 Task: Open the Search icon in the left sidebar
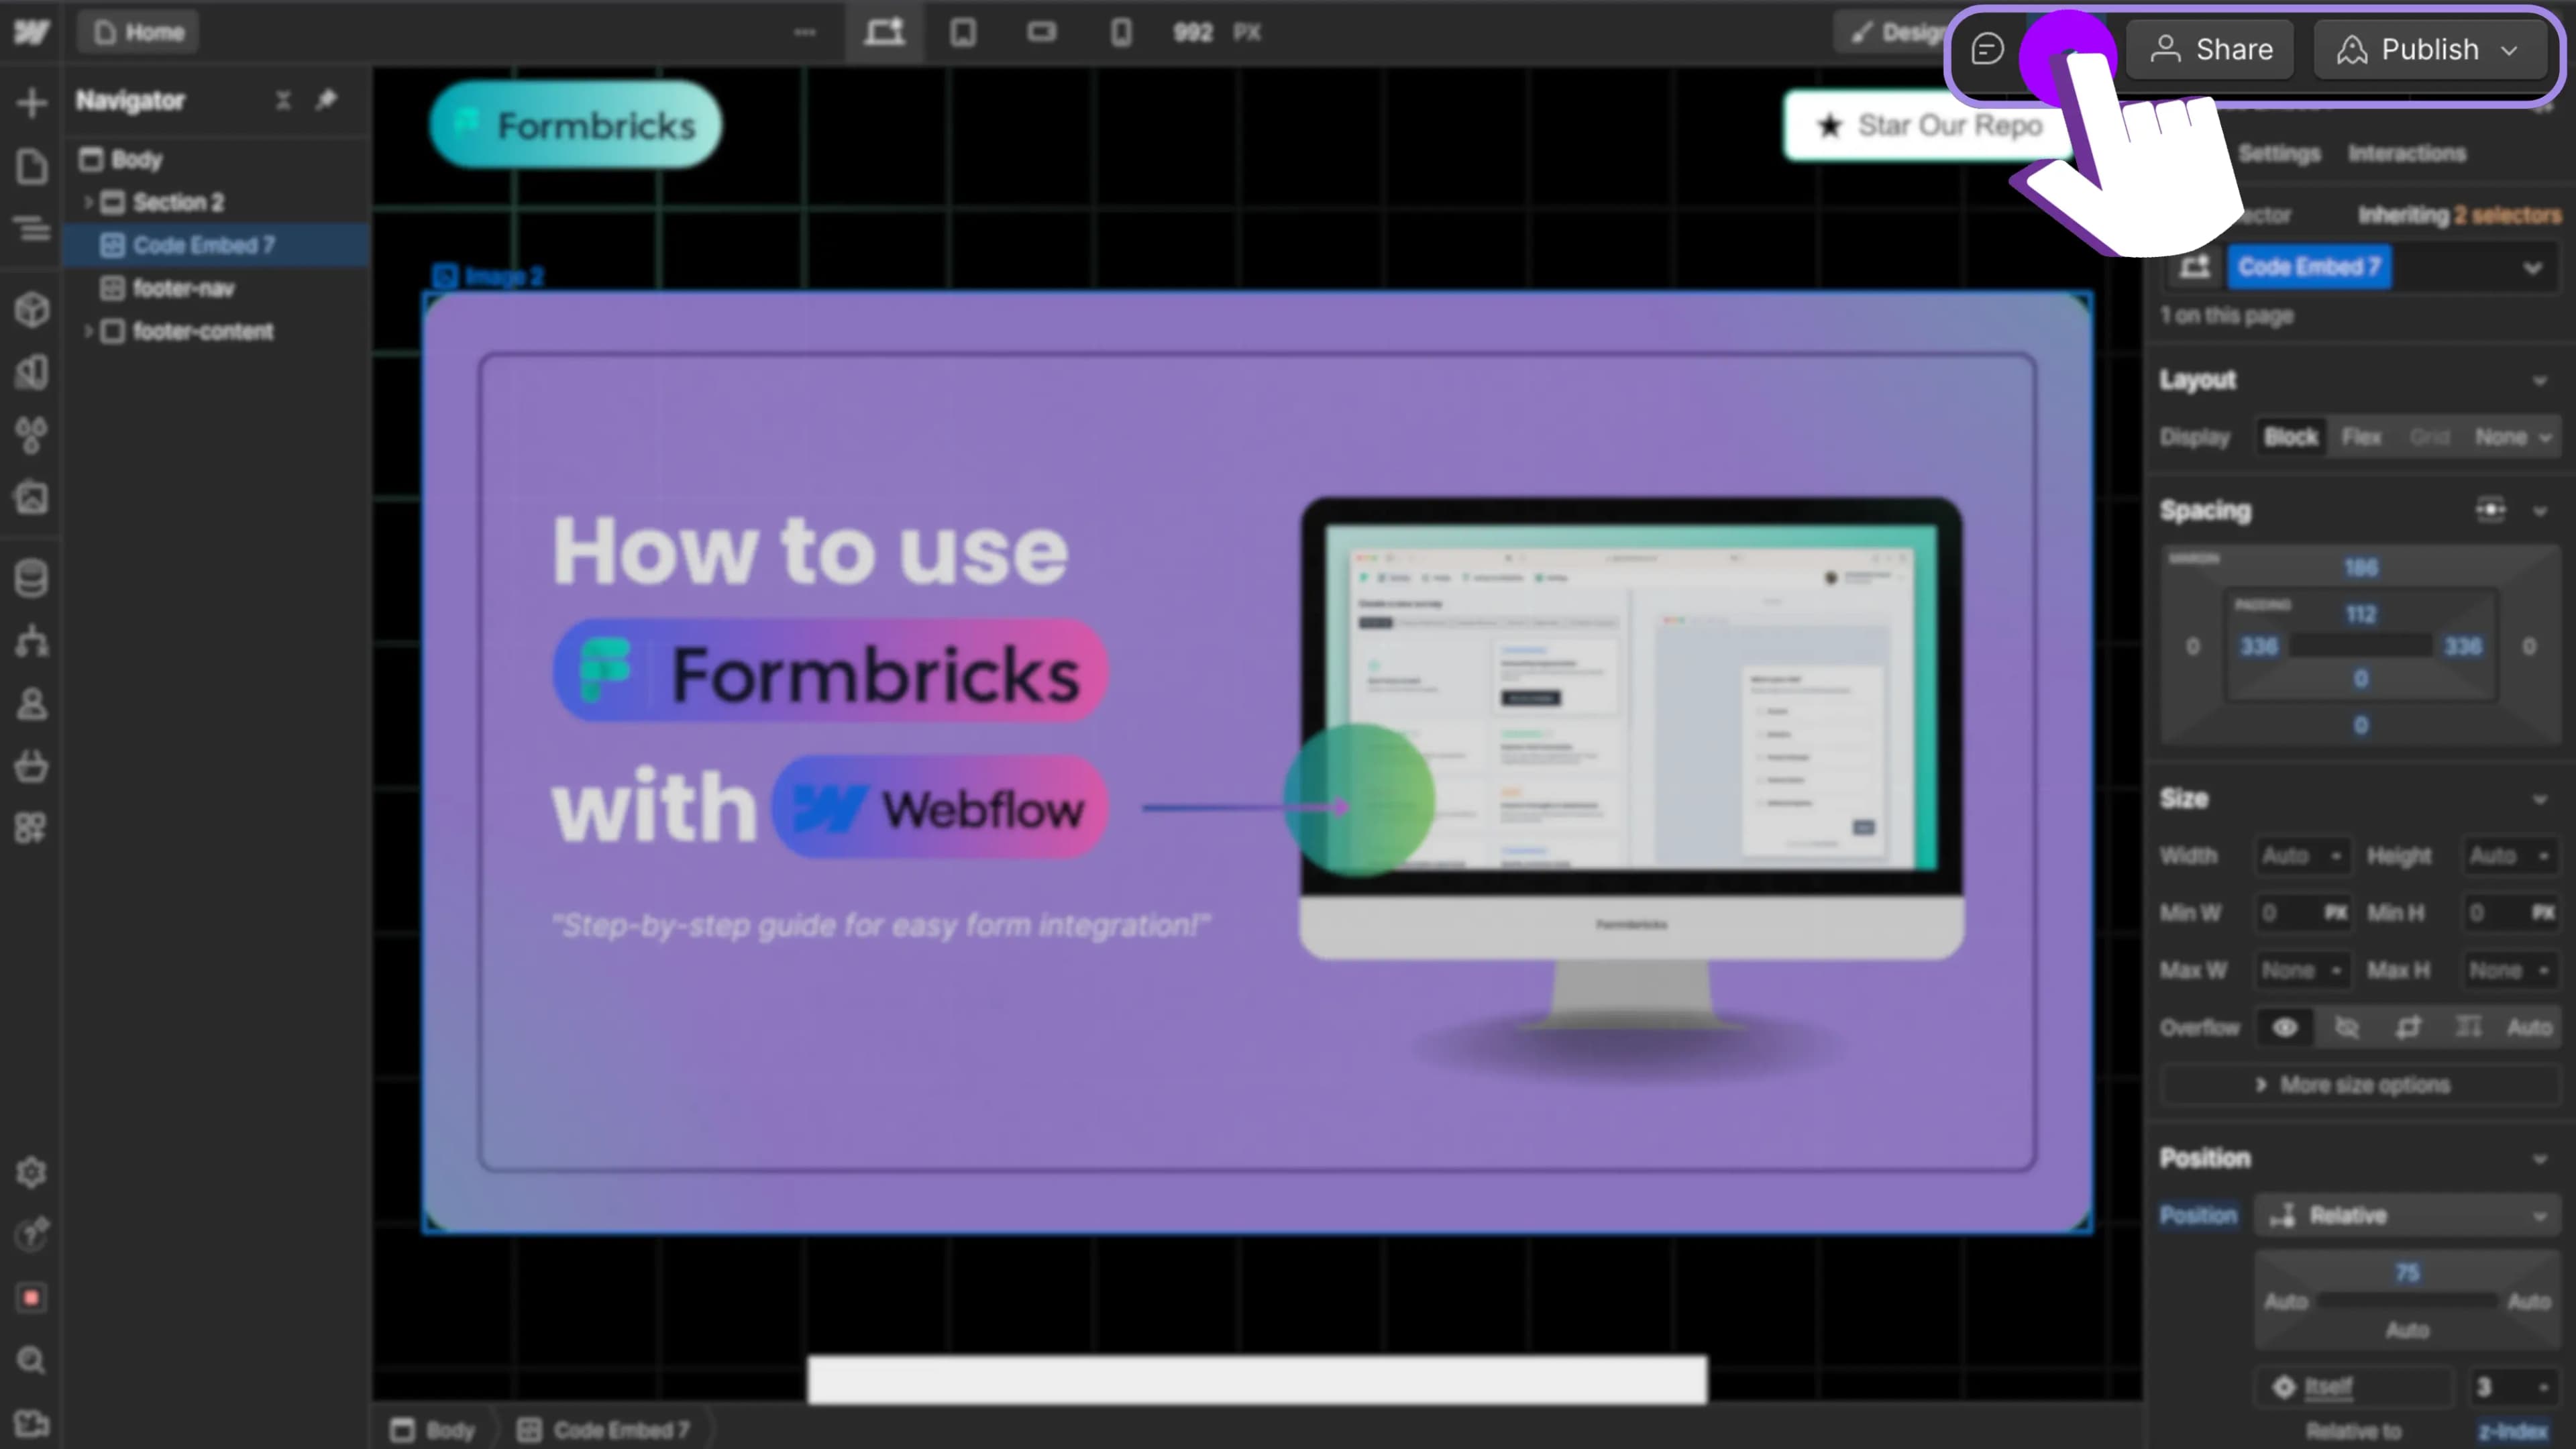coord(31,1360)
